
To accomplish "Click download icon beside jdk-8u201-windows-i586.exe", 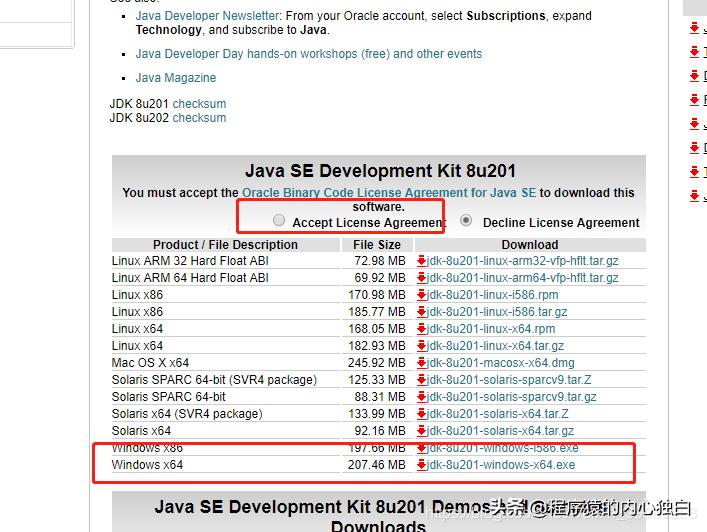I will [x=422, y=448].
